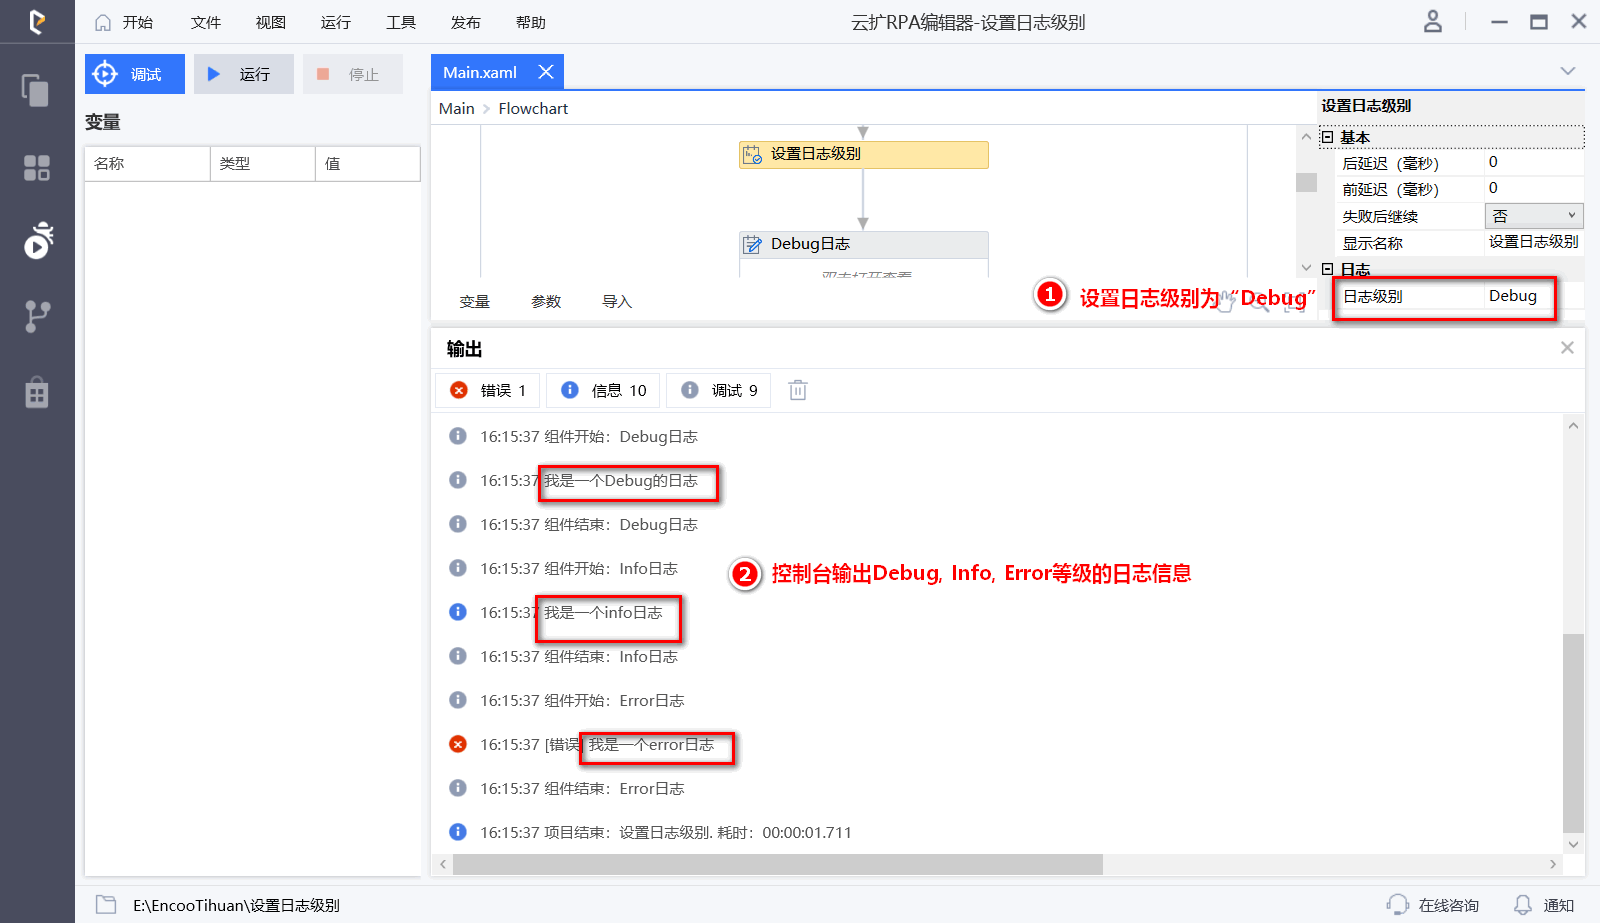This screenshot has width=1600, height=923.
Task: Select the Debug日志 flowchart activity
Action: pos(864,244)
